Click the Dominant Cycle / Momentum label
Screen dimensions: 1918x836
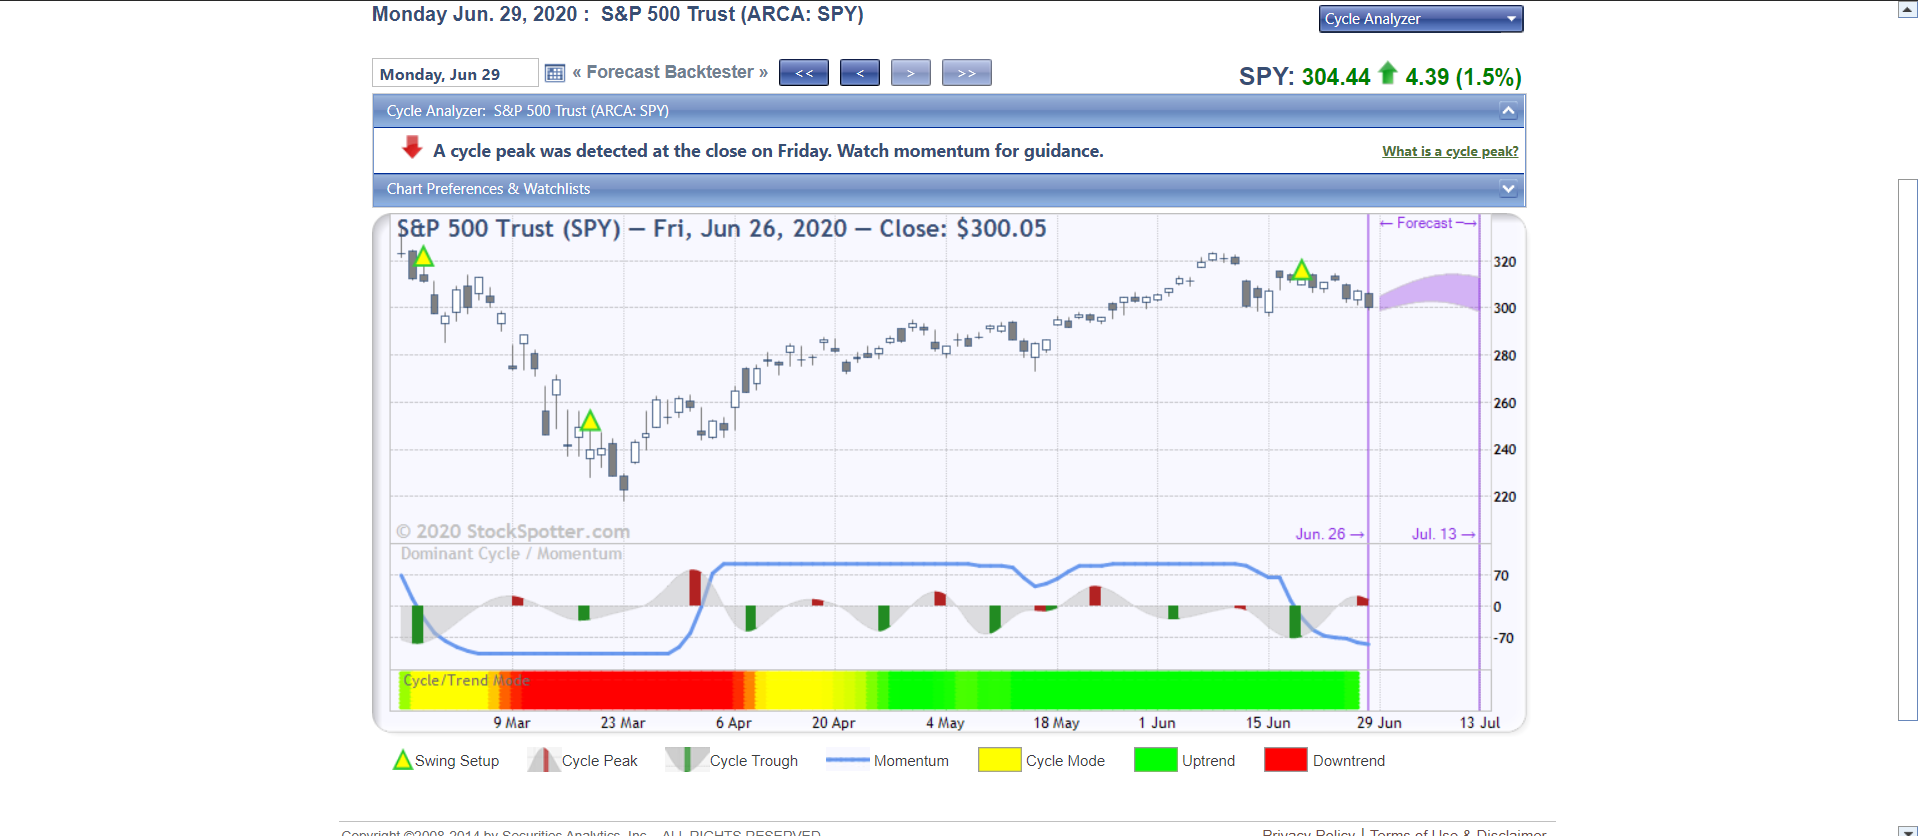[x=511, y=554]
